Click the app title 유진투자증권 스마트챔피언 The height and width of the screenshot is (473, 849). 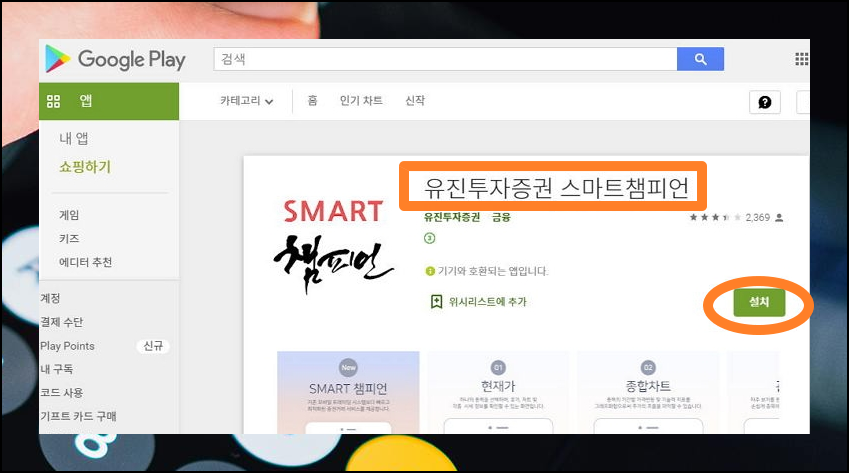[x=556, y=187]
